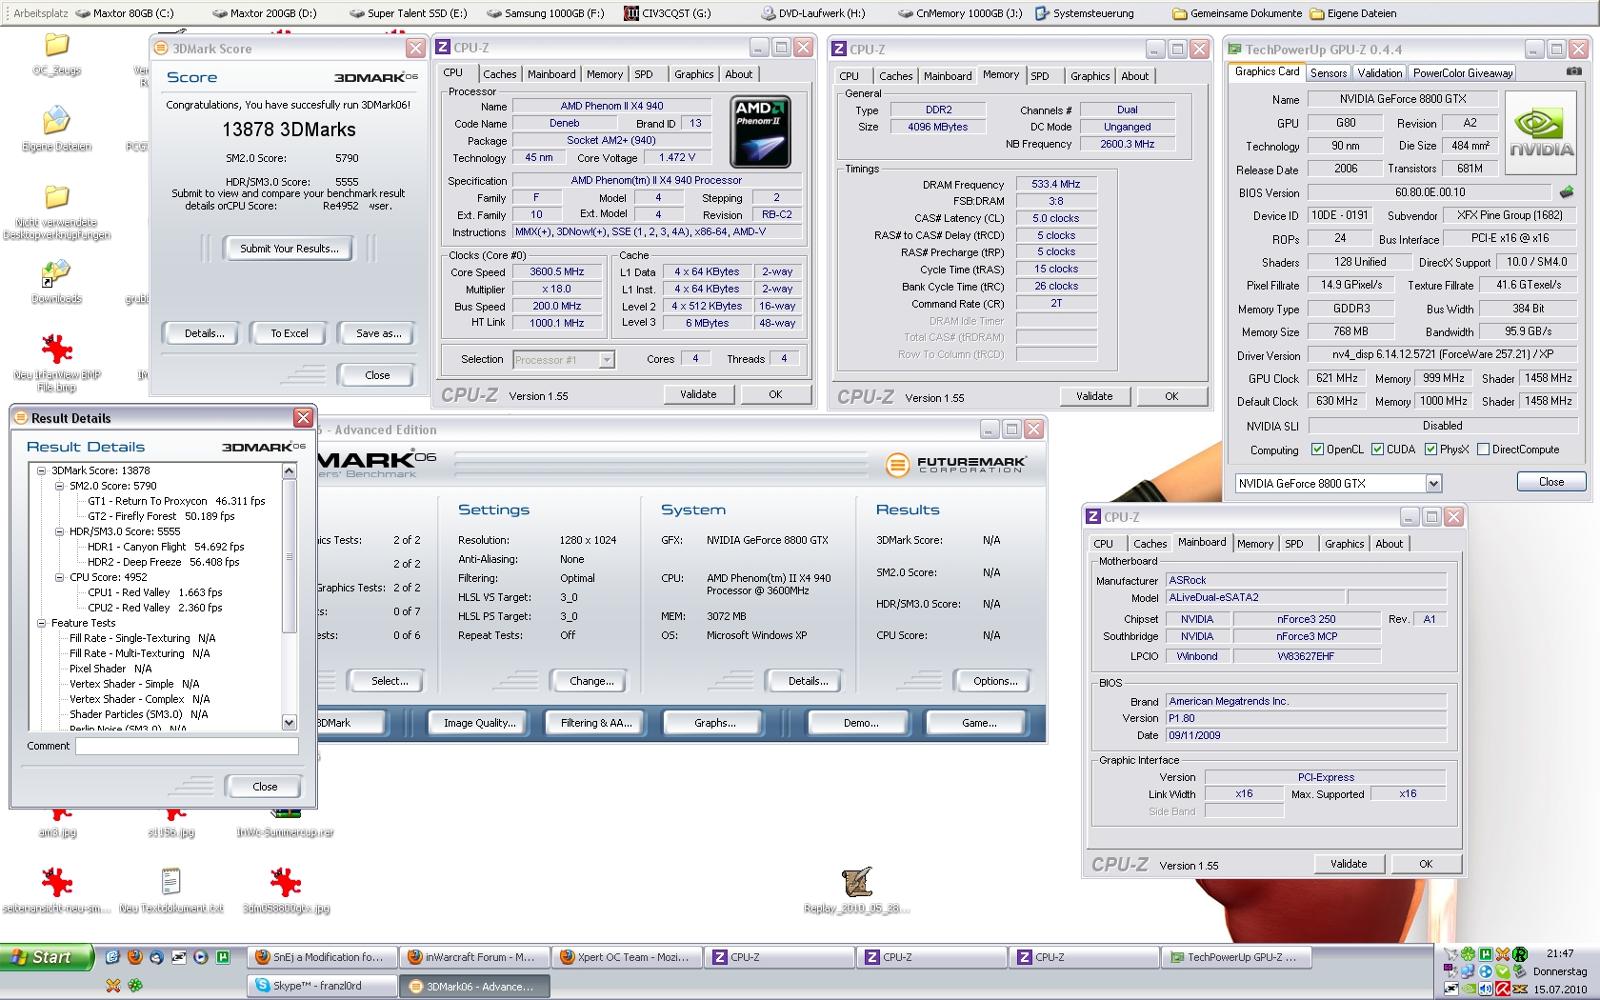This screenshot has height=1000, width=1600.
Task: Launch uTorrent from the quick launch bar
Action: click(222, 957)
